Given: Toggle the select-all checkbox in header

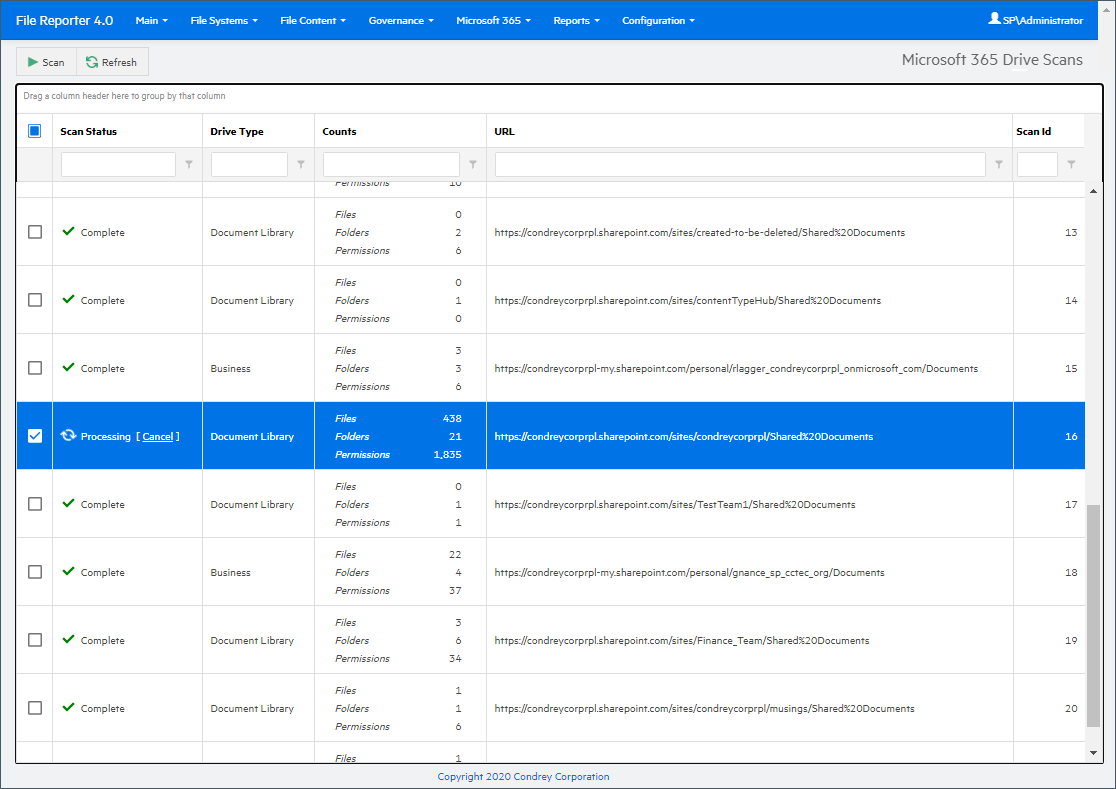Looking at the screenshot, I should [35, 131].
